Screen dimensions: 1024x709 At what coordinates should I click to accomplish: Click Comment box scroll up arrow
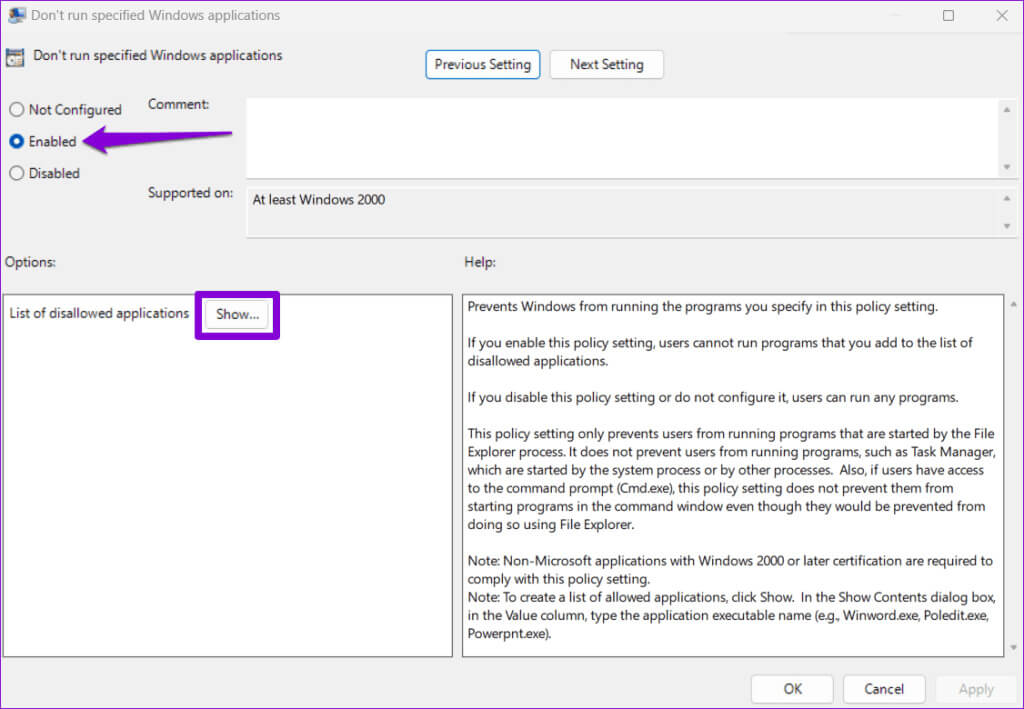click(1007, 110)
